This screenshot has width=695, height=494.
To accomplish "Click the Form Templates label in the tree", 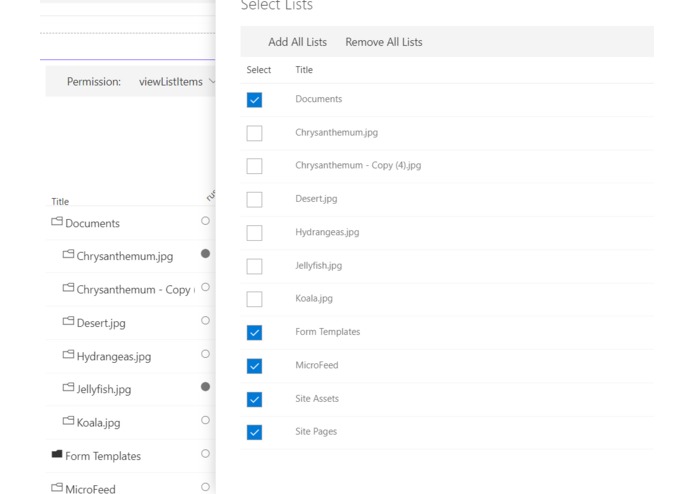I will point(103,456).
